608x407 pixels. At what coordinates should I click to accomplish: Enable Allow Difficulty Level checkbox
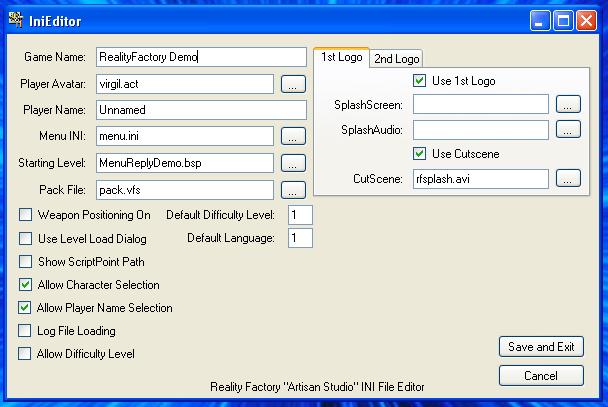[x=25, y=354]
